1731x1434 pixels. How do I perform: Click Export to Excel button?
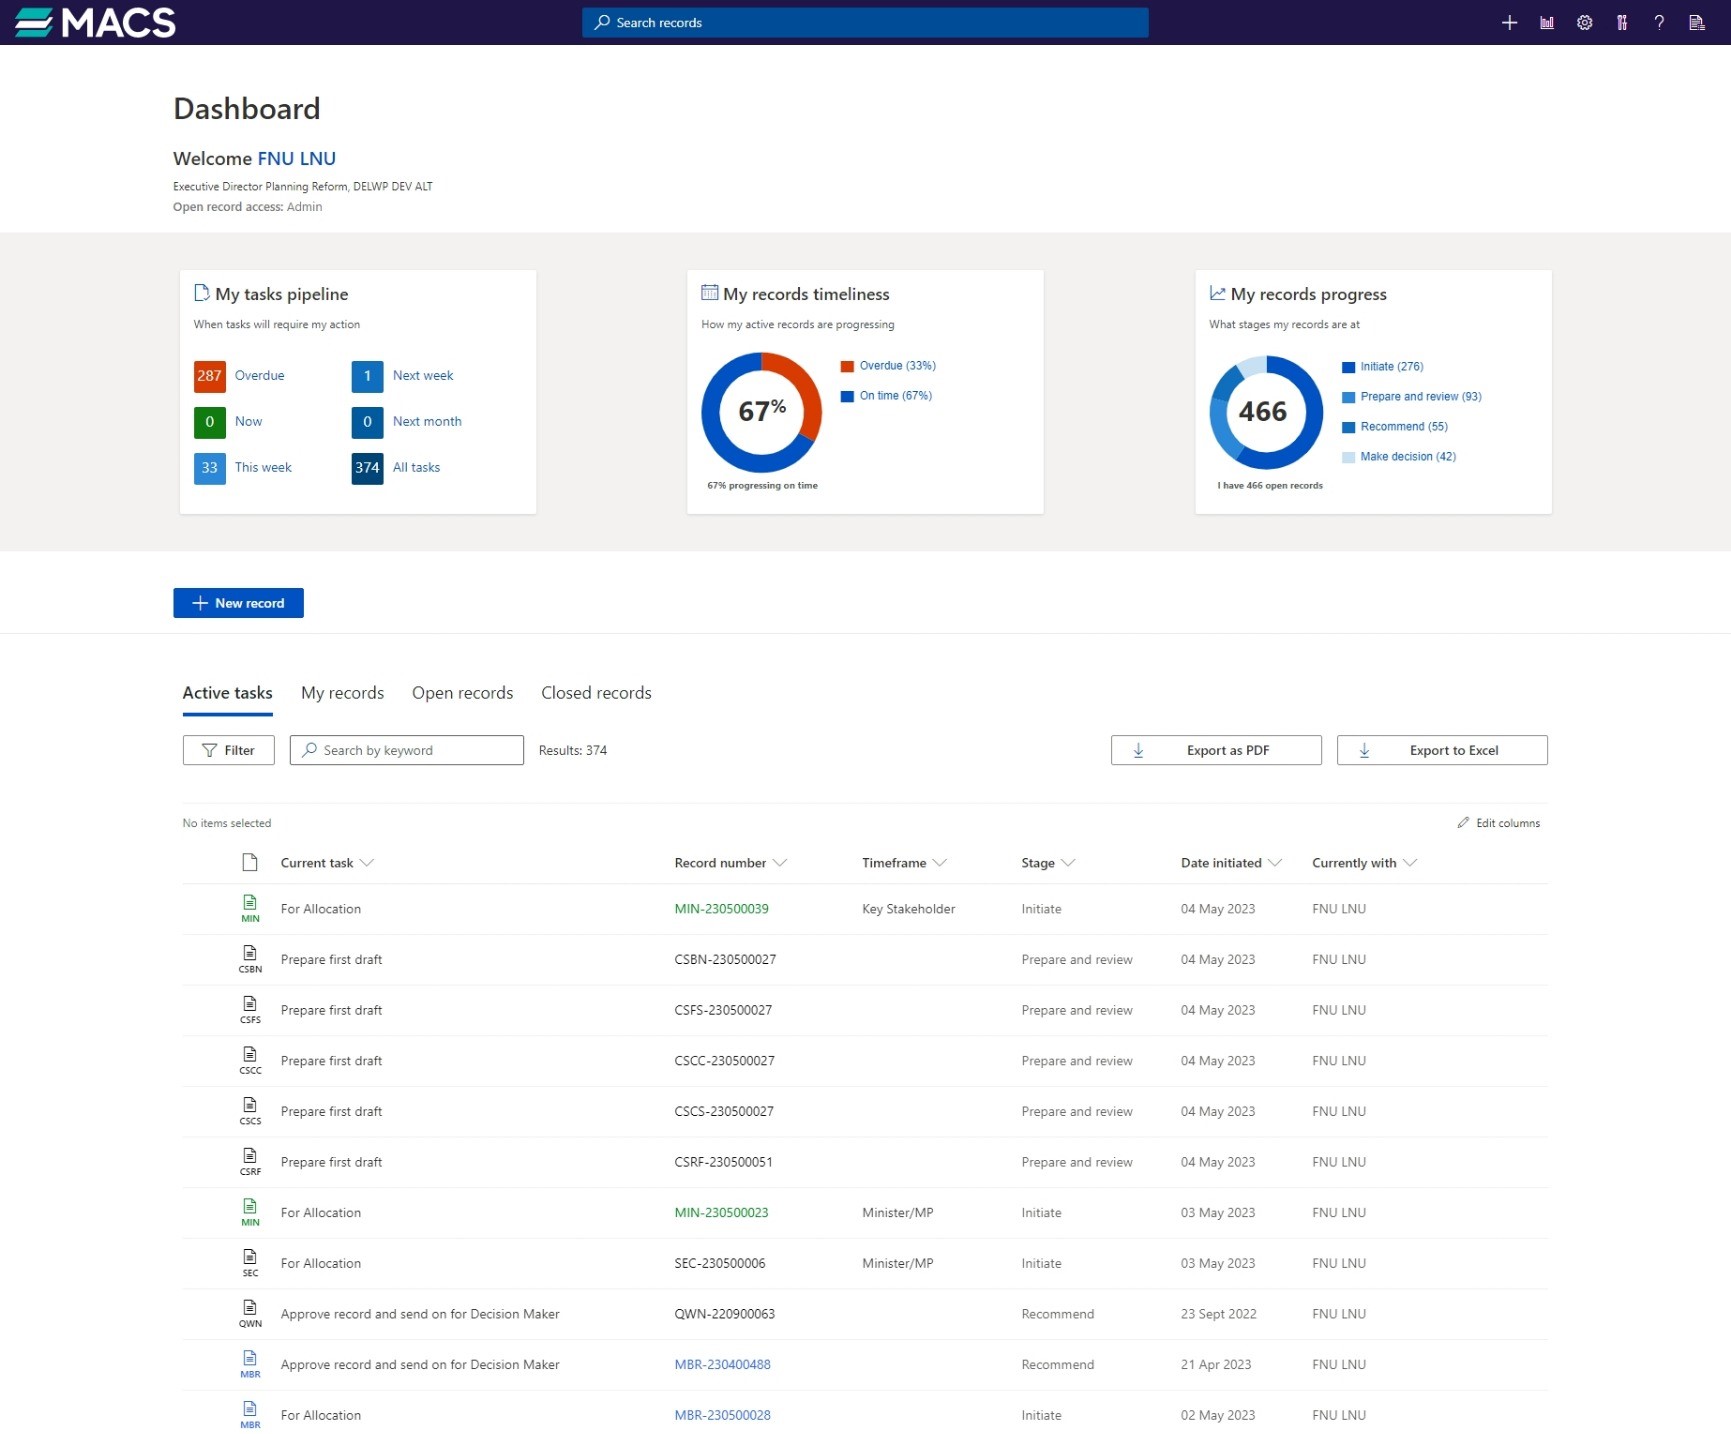pos(1441,750)
